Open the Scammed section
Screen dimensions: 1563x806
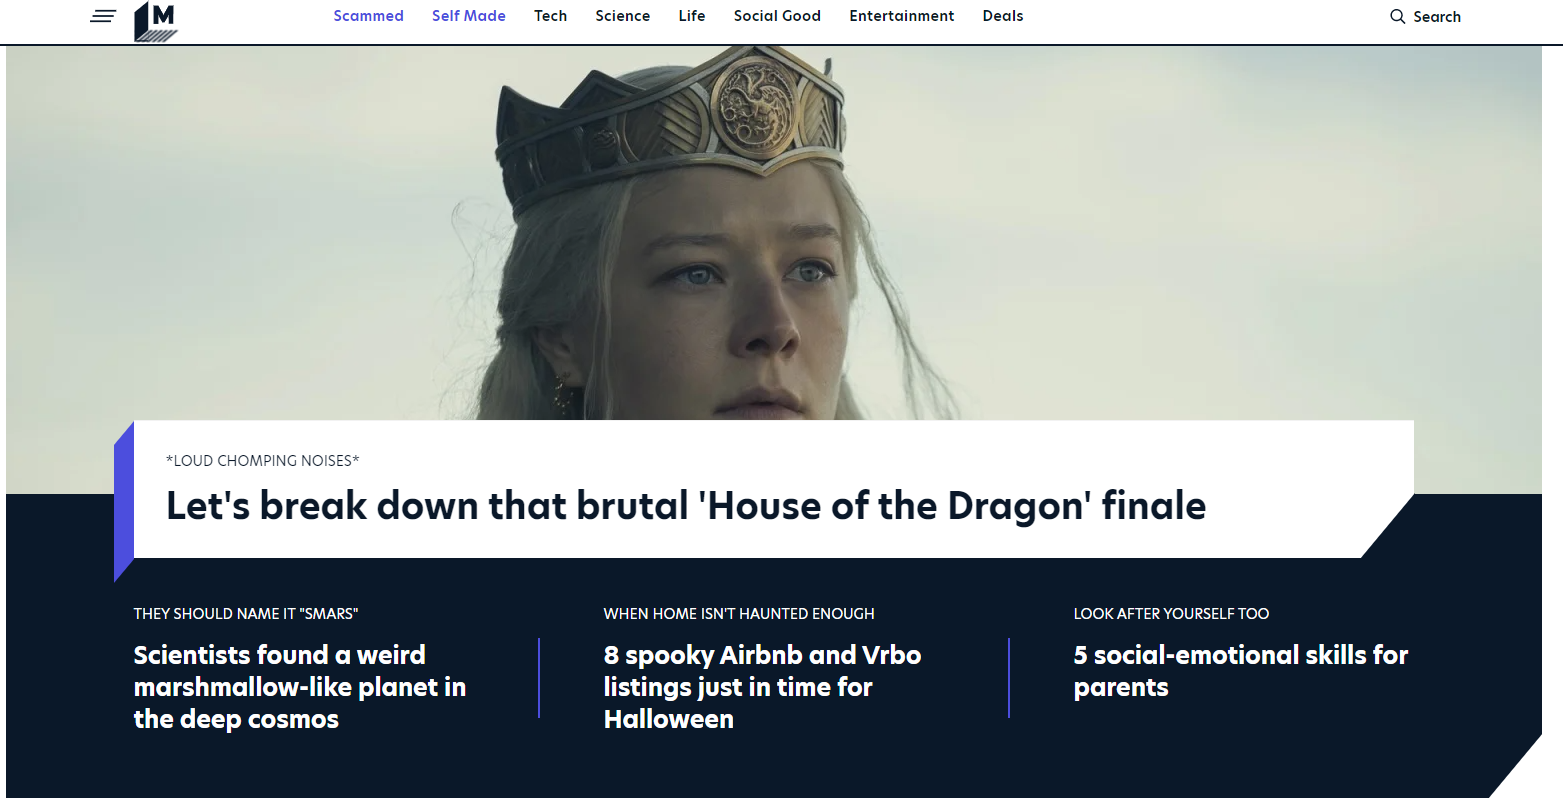[x=368, y=16]
